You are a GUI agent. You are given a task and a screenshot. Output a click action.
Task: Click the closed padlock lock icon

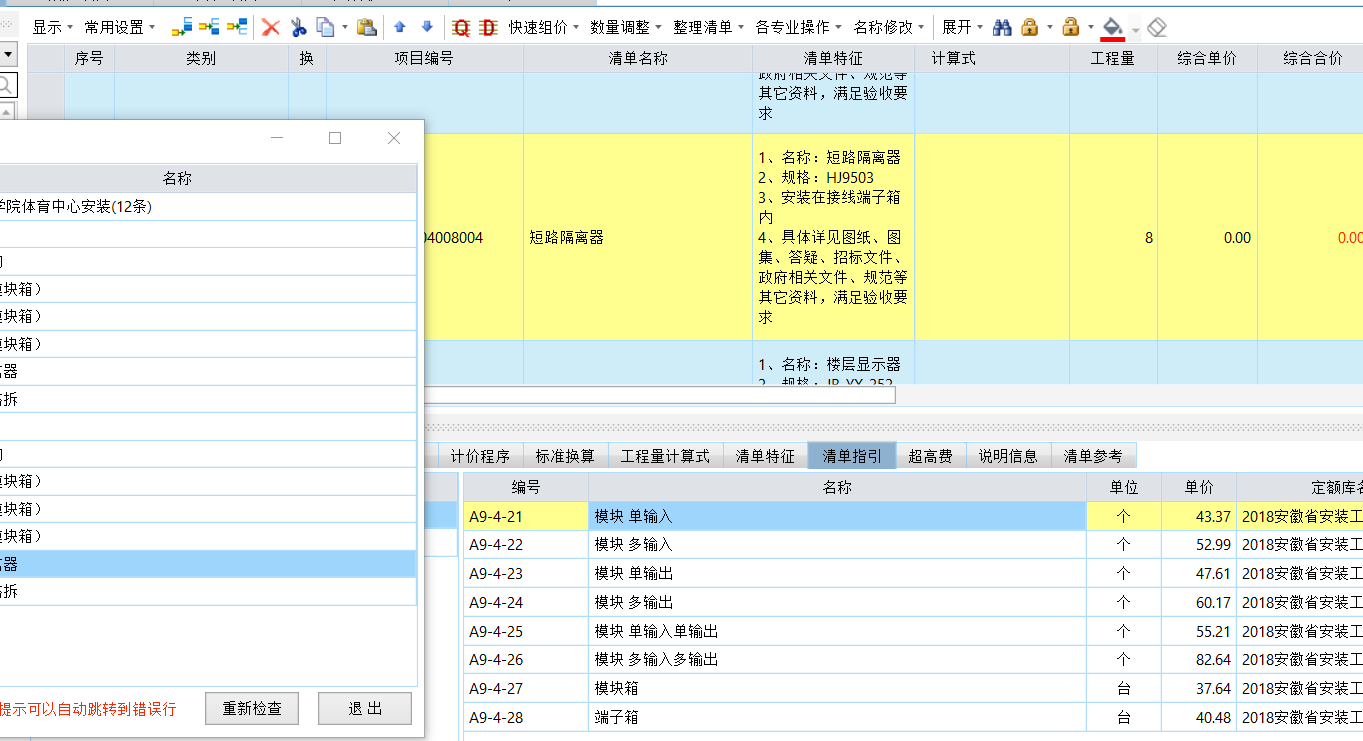click(1030, 27)
